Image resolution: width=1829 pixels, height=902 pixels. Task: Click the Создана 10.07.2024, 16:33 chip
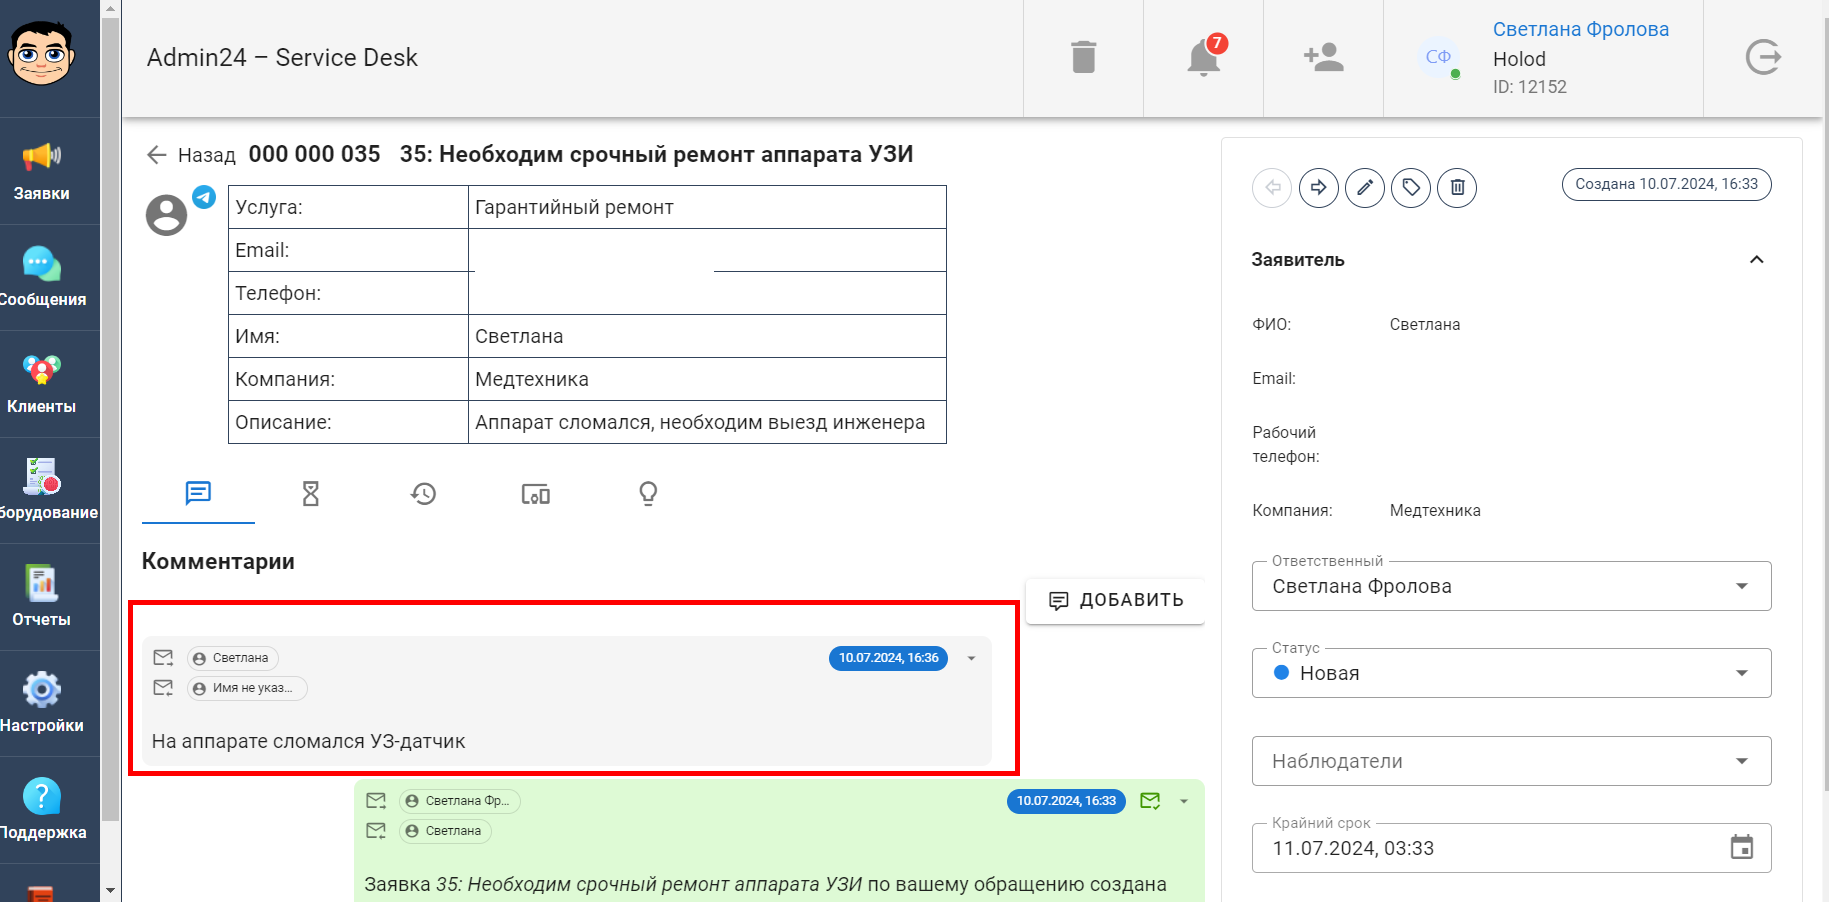(1666, 184)
